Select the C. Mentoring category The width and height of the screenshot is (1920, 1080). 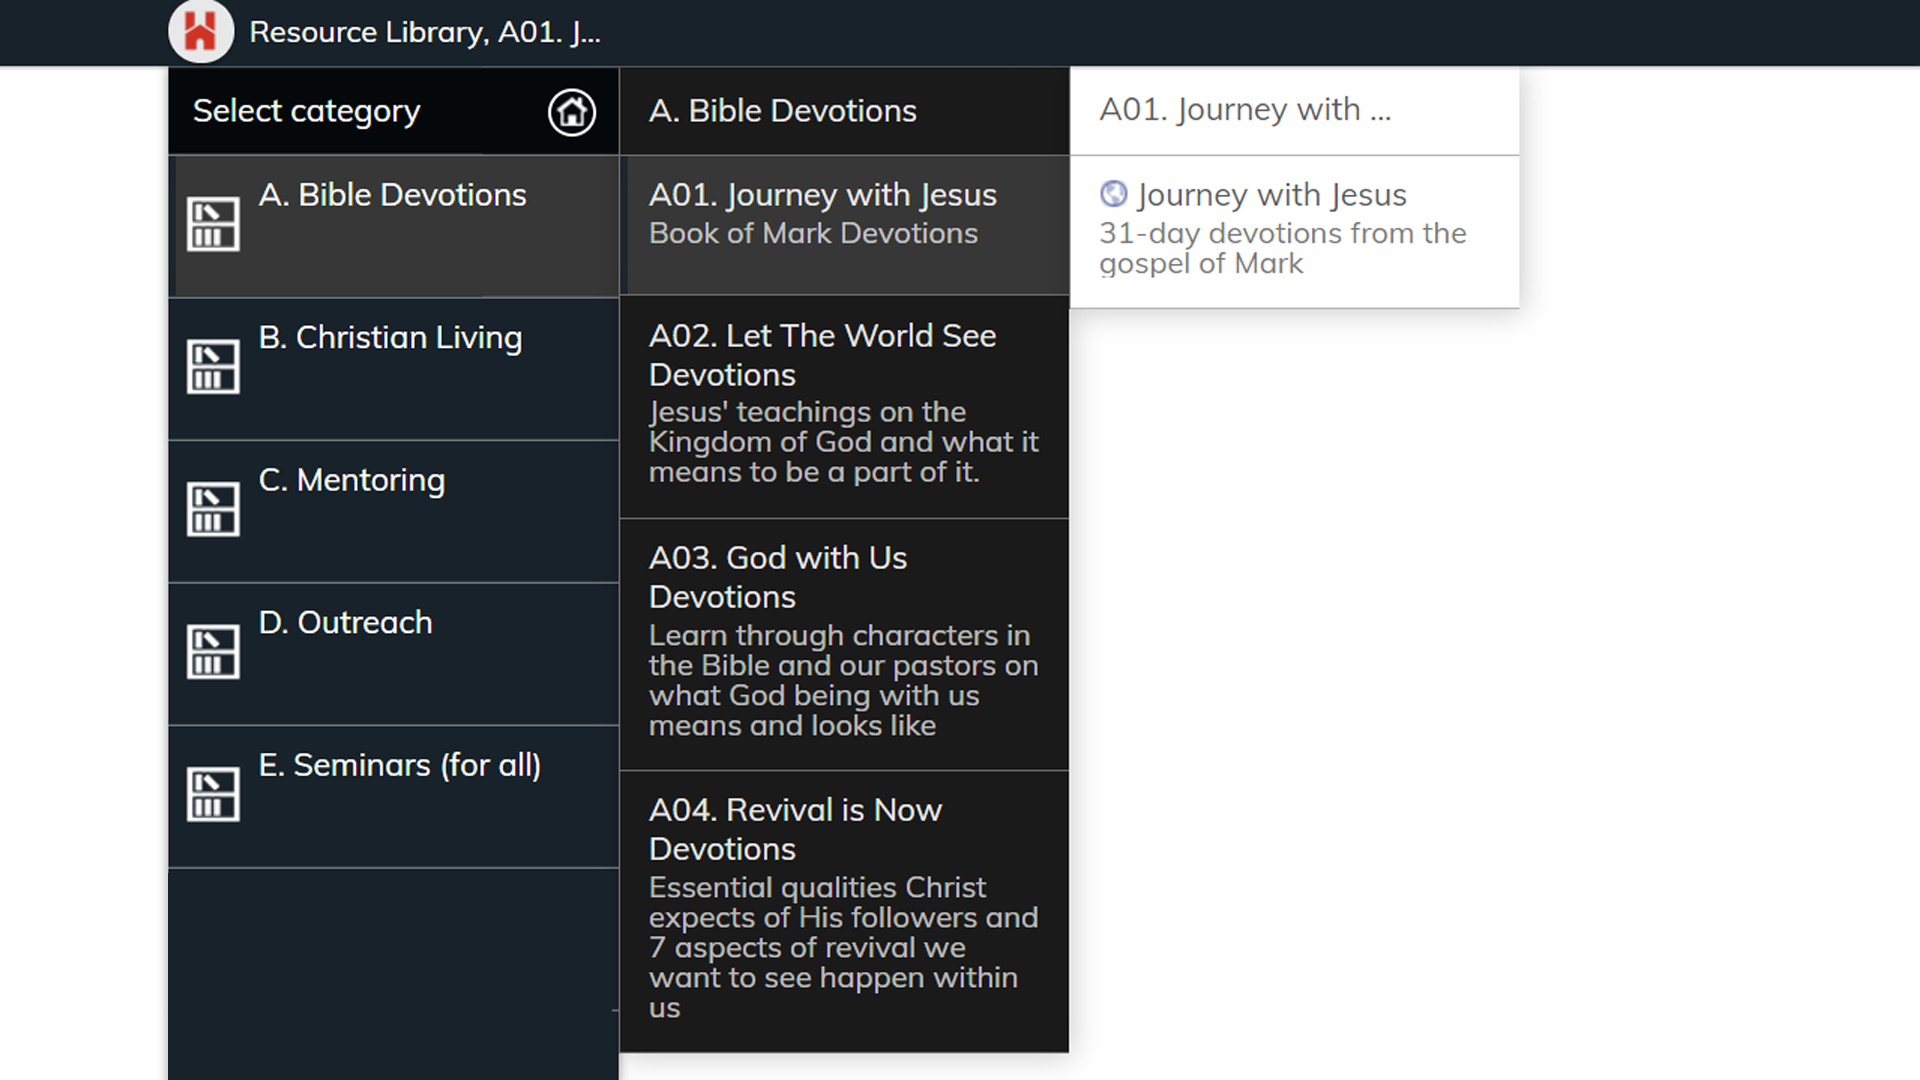pos(394,512)
